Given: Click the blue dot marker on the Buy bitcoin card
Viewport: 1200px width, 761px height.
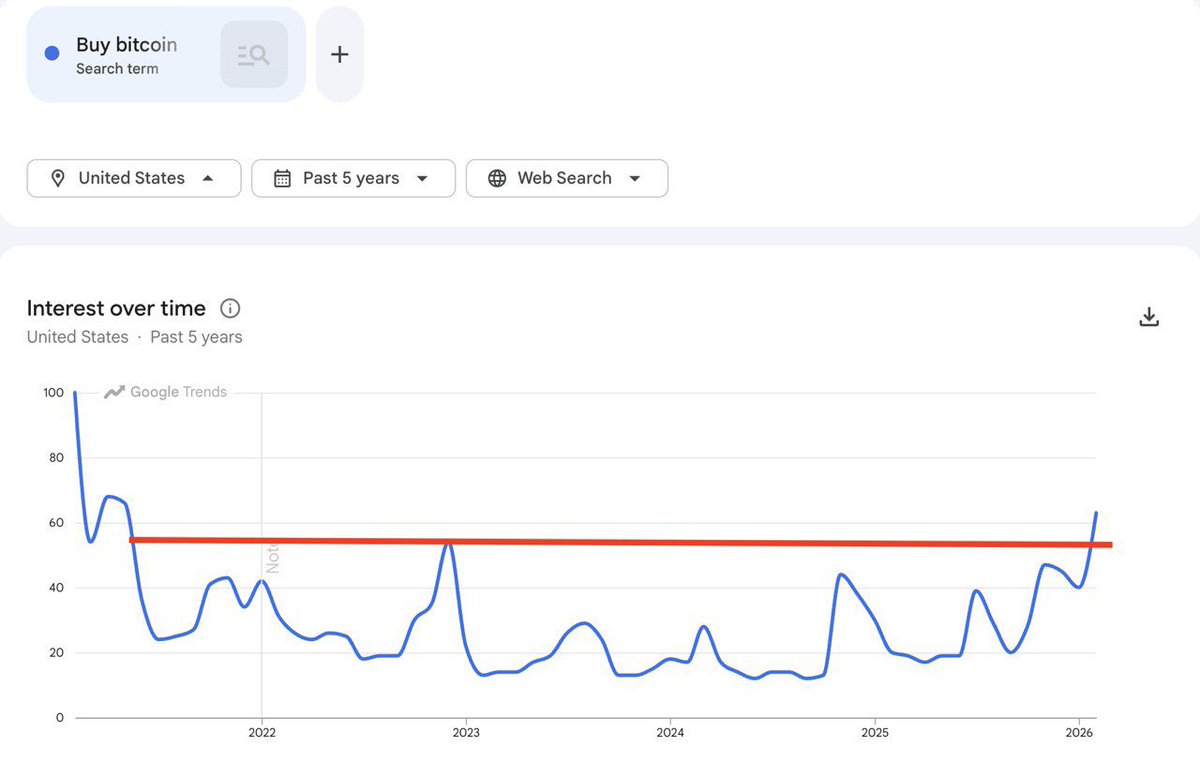Looking at the screenshot, I should click(x=51, y=53).
